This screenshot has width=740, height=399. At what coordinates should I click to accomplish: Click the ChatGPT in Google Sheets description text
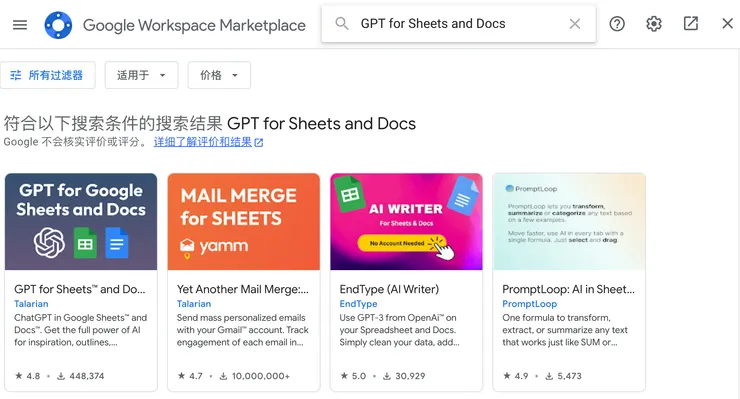80,330
